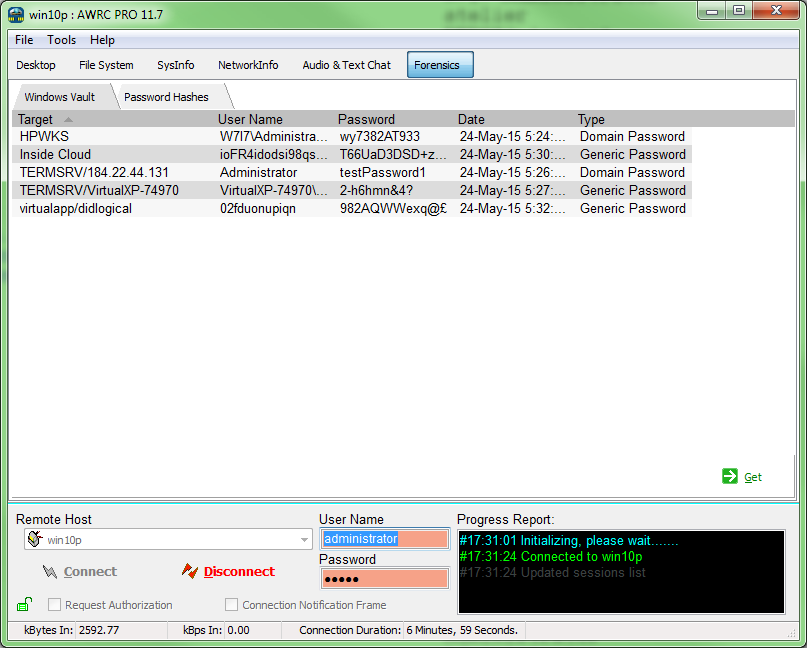This screenshot has width=807, height=648.
Task: Click password cell wy7382AT933
Action: [x=380, y=136]
